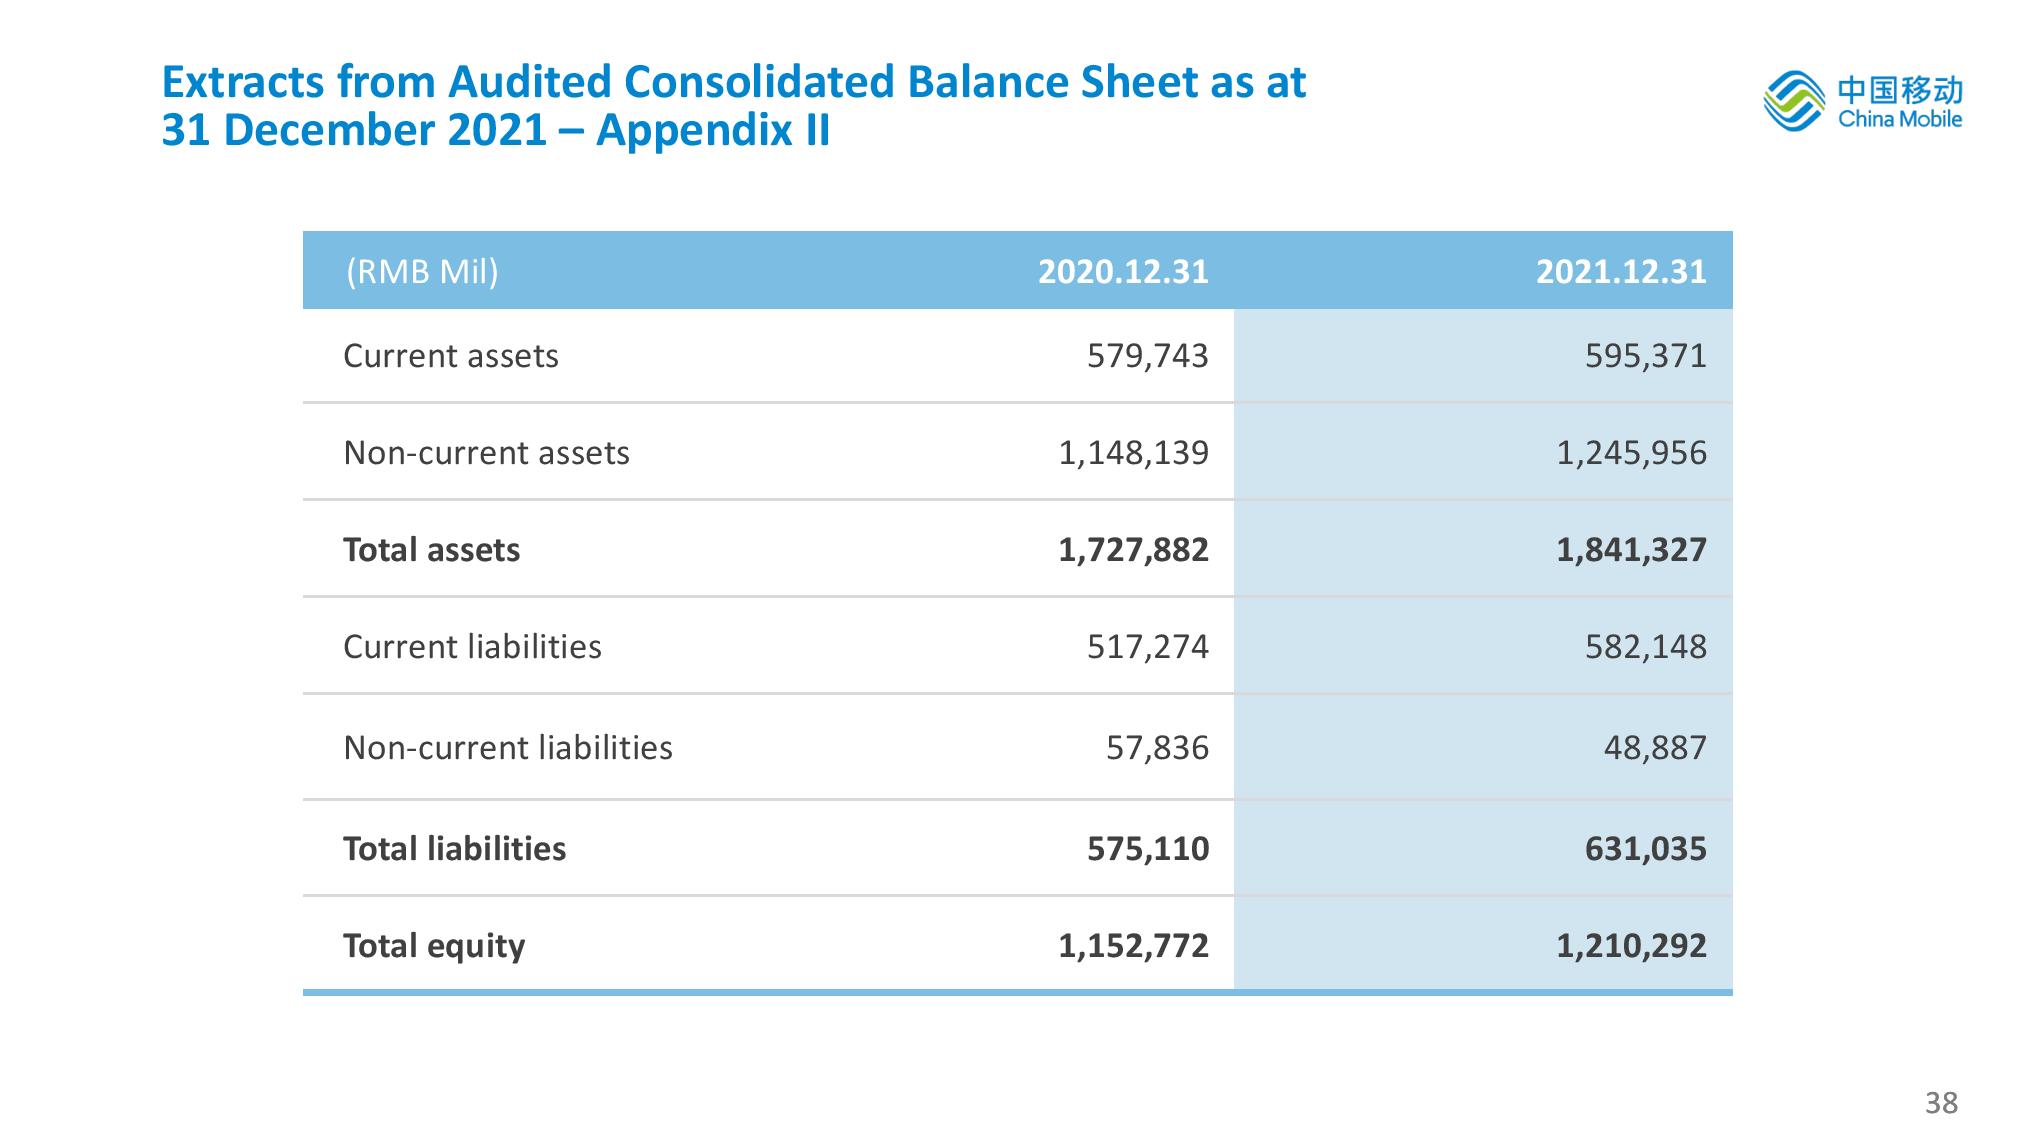
Task: Click value 595,371 for Current assets
Action: point(1646,356)
